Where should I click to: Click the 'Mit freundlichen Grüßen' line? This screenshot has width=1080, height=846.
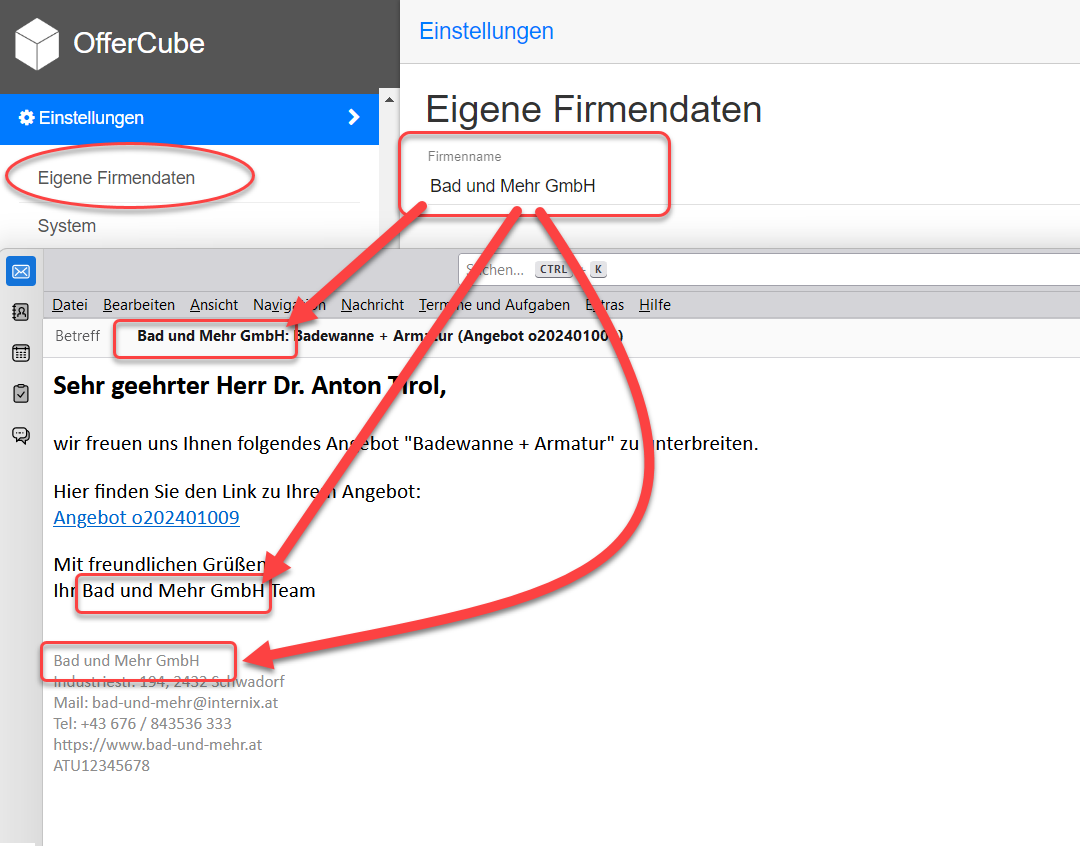(x=160, y=564)
